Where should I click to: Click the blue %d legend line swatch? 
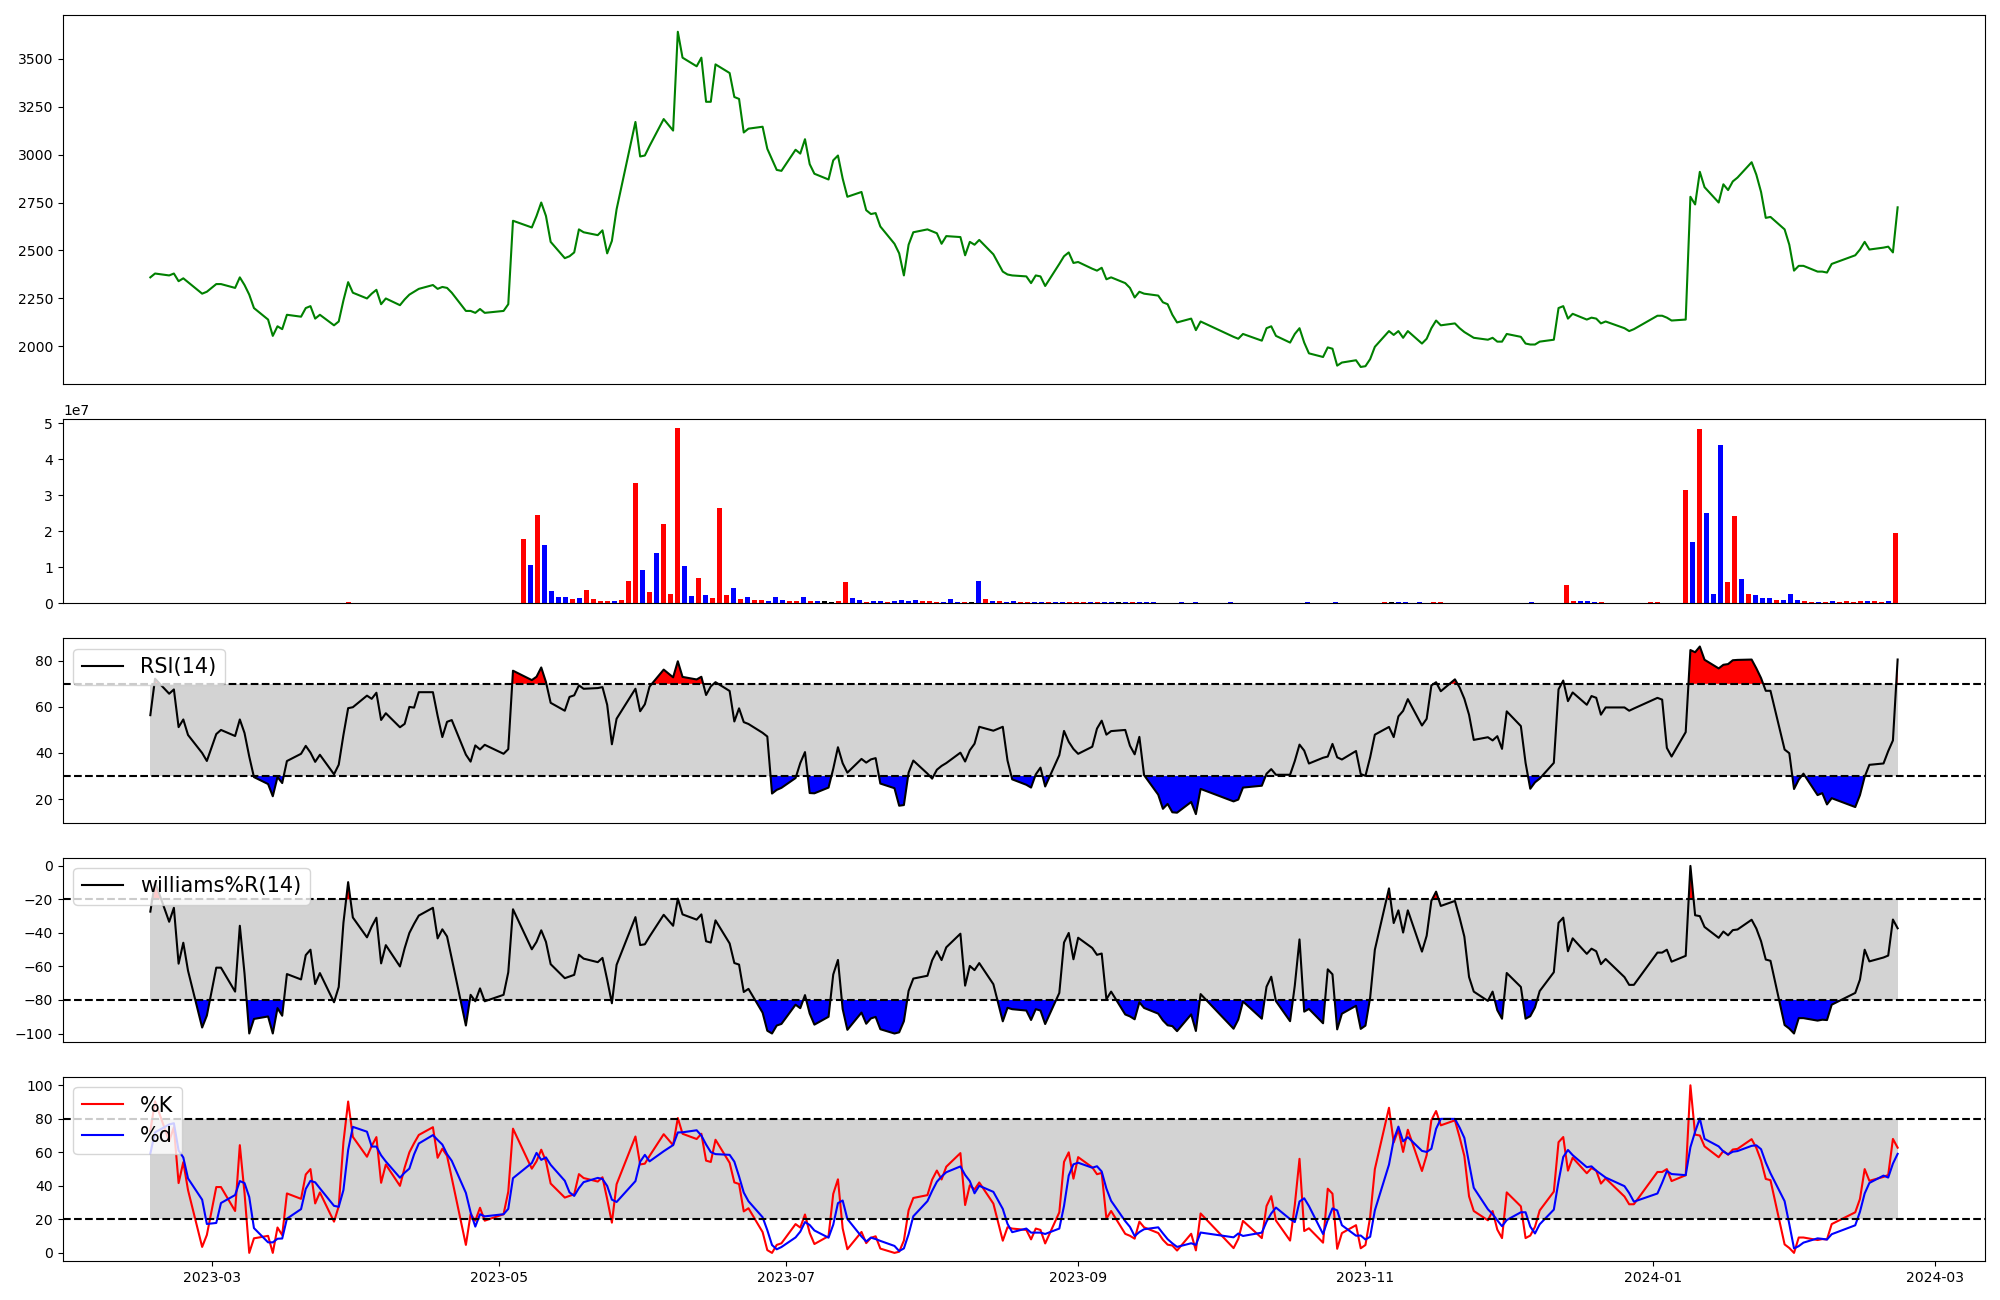click(102, 1135)
